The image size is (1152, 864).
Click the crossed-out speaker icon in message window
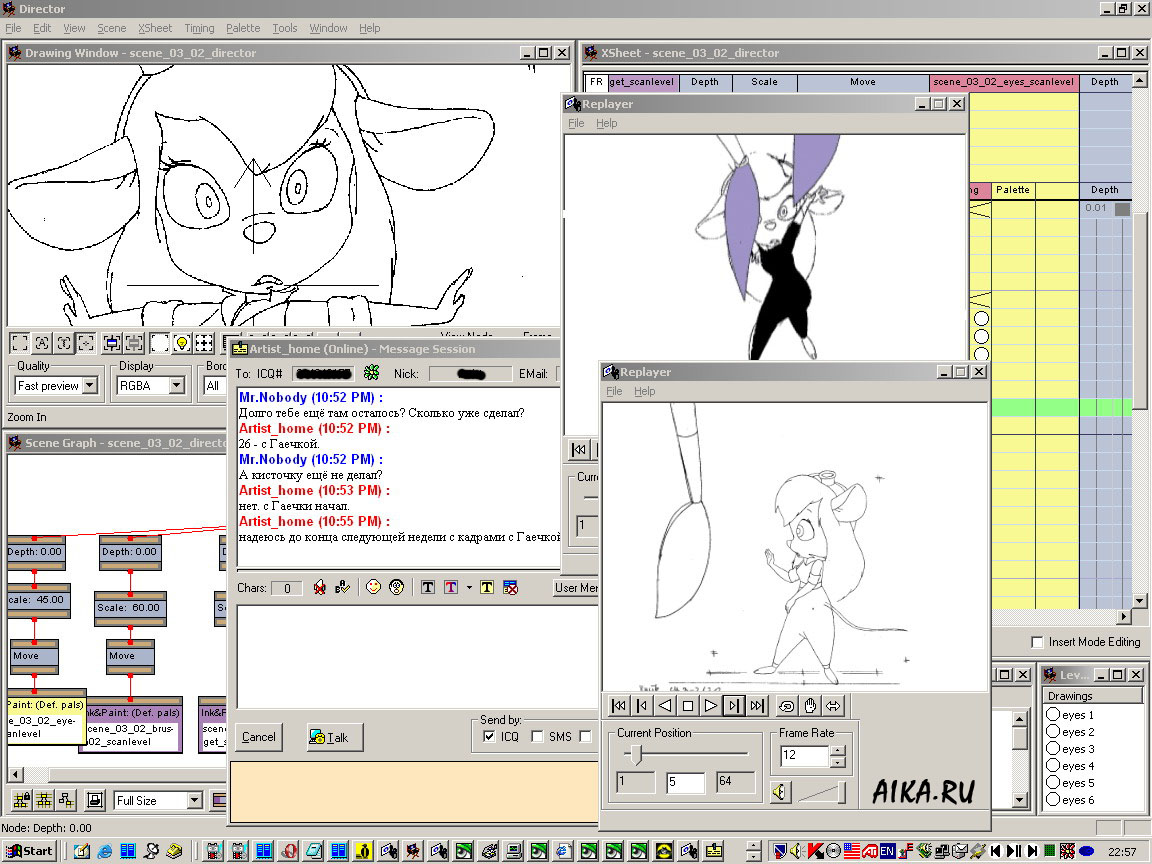320,587
